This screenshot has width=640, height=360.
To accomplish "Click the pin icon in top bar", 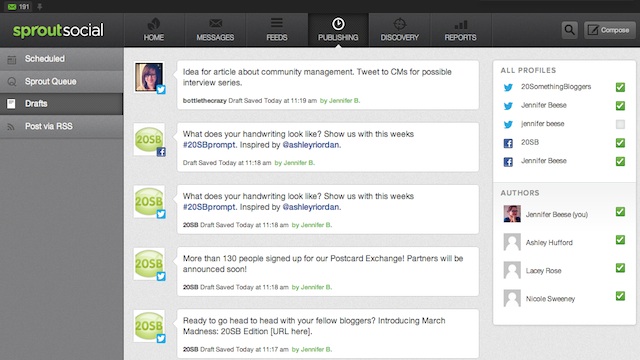I will click(40, 7).
